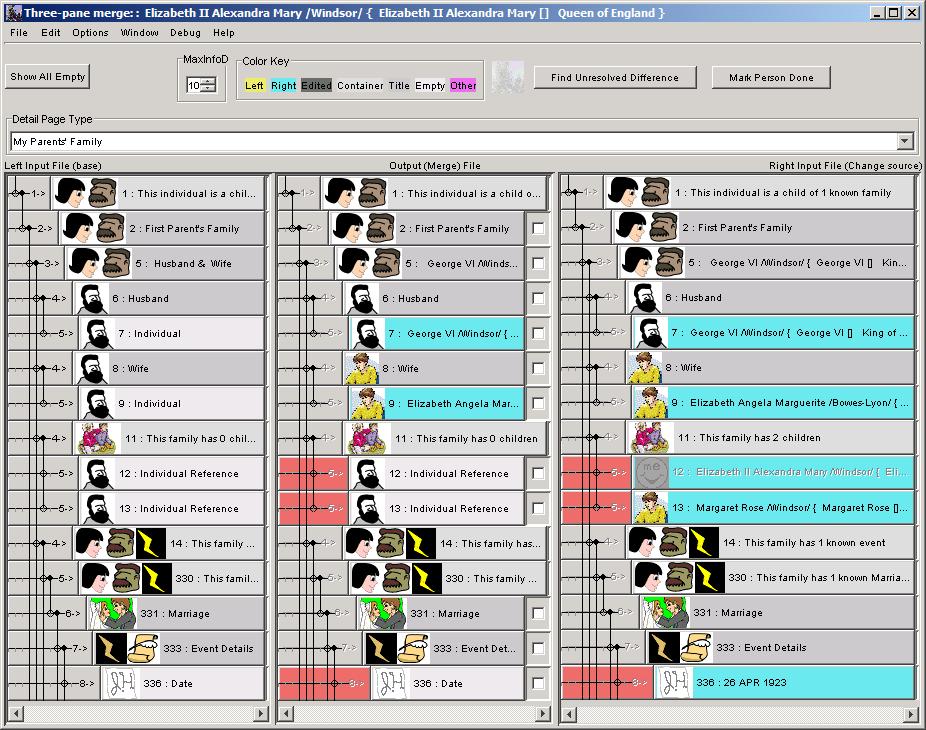Click the cyan Right swatch in Color Key

click(283, 86)
